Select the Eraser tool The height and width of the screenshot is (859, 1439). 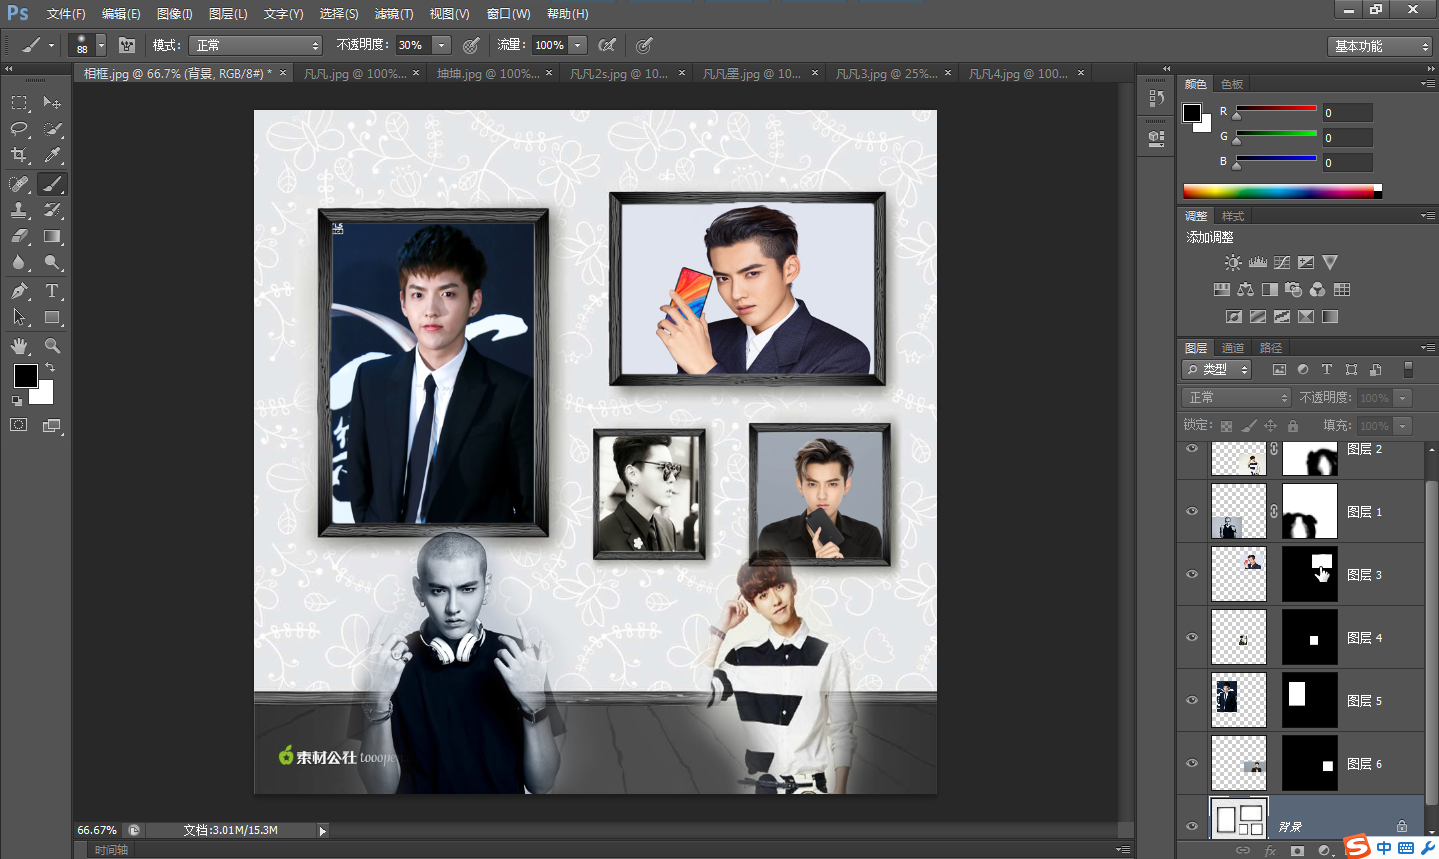19,237
